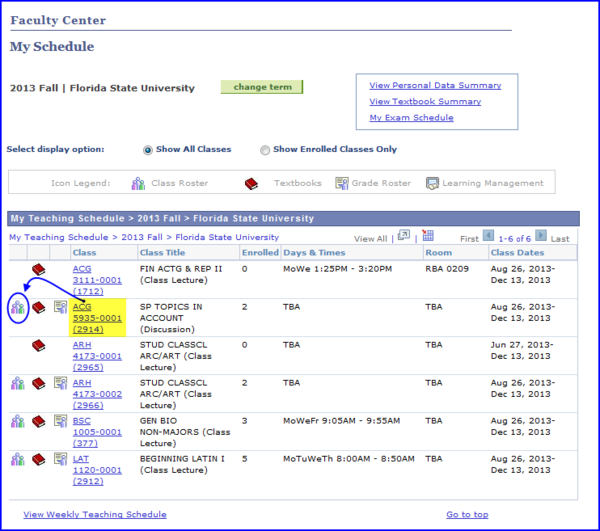Click the download to spreadsheet grid icon
This screenshot has height=531, width=600.
coord(428,237)
